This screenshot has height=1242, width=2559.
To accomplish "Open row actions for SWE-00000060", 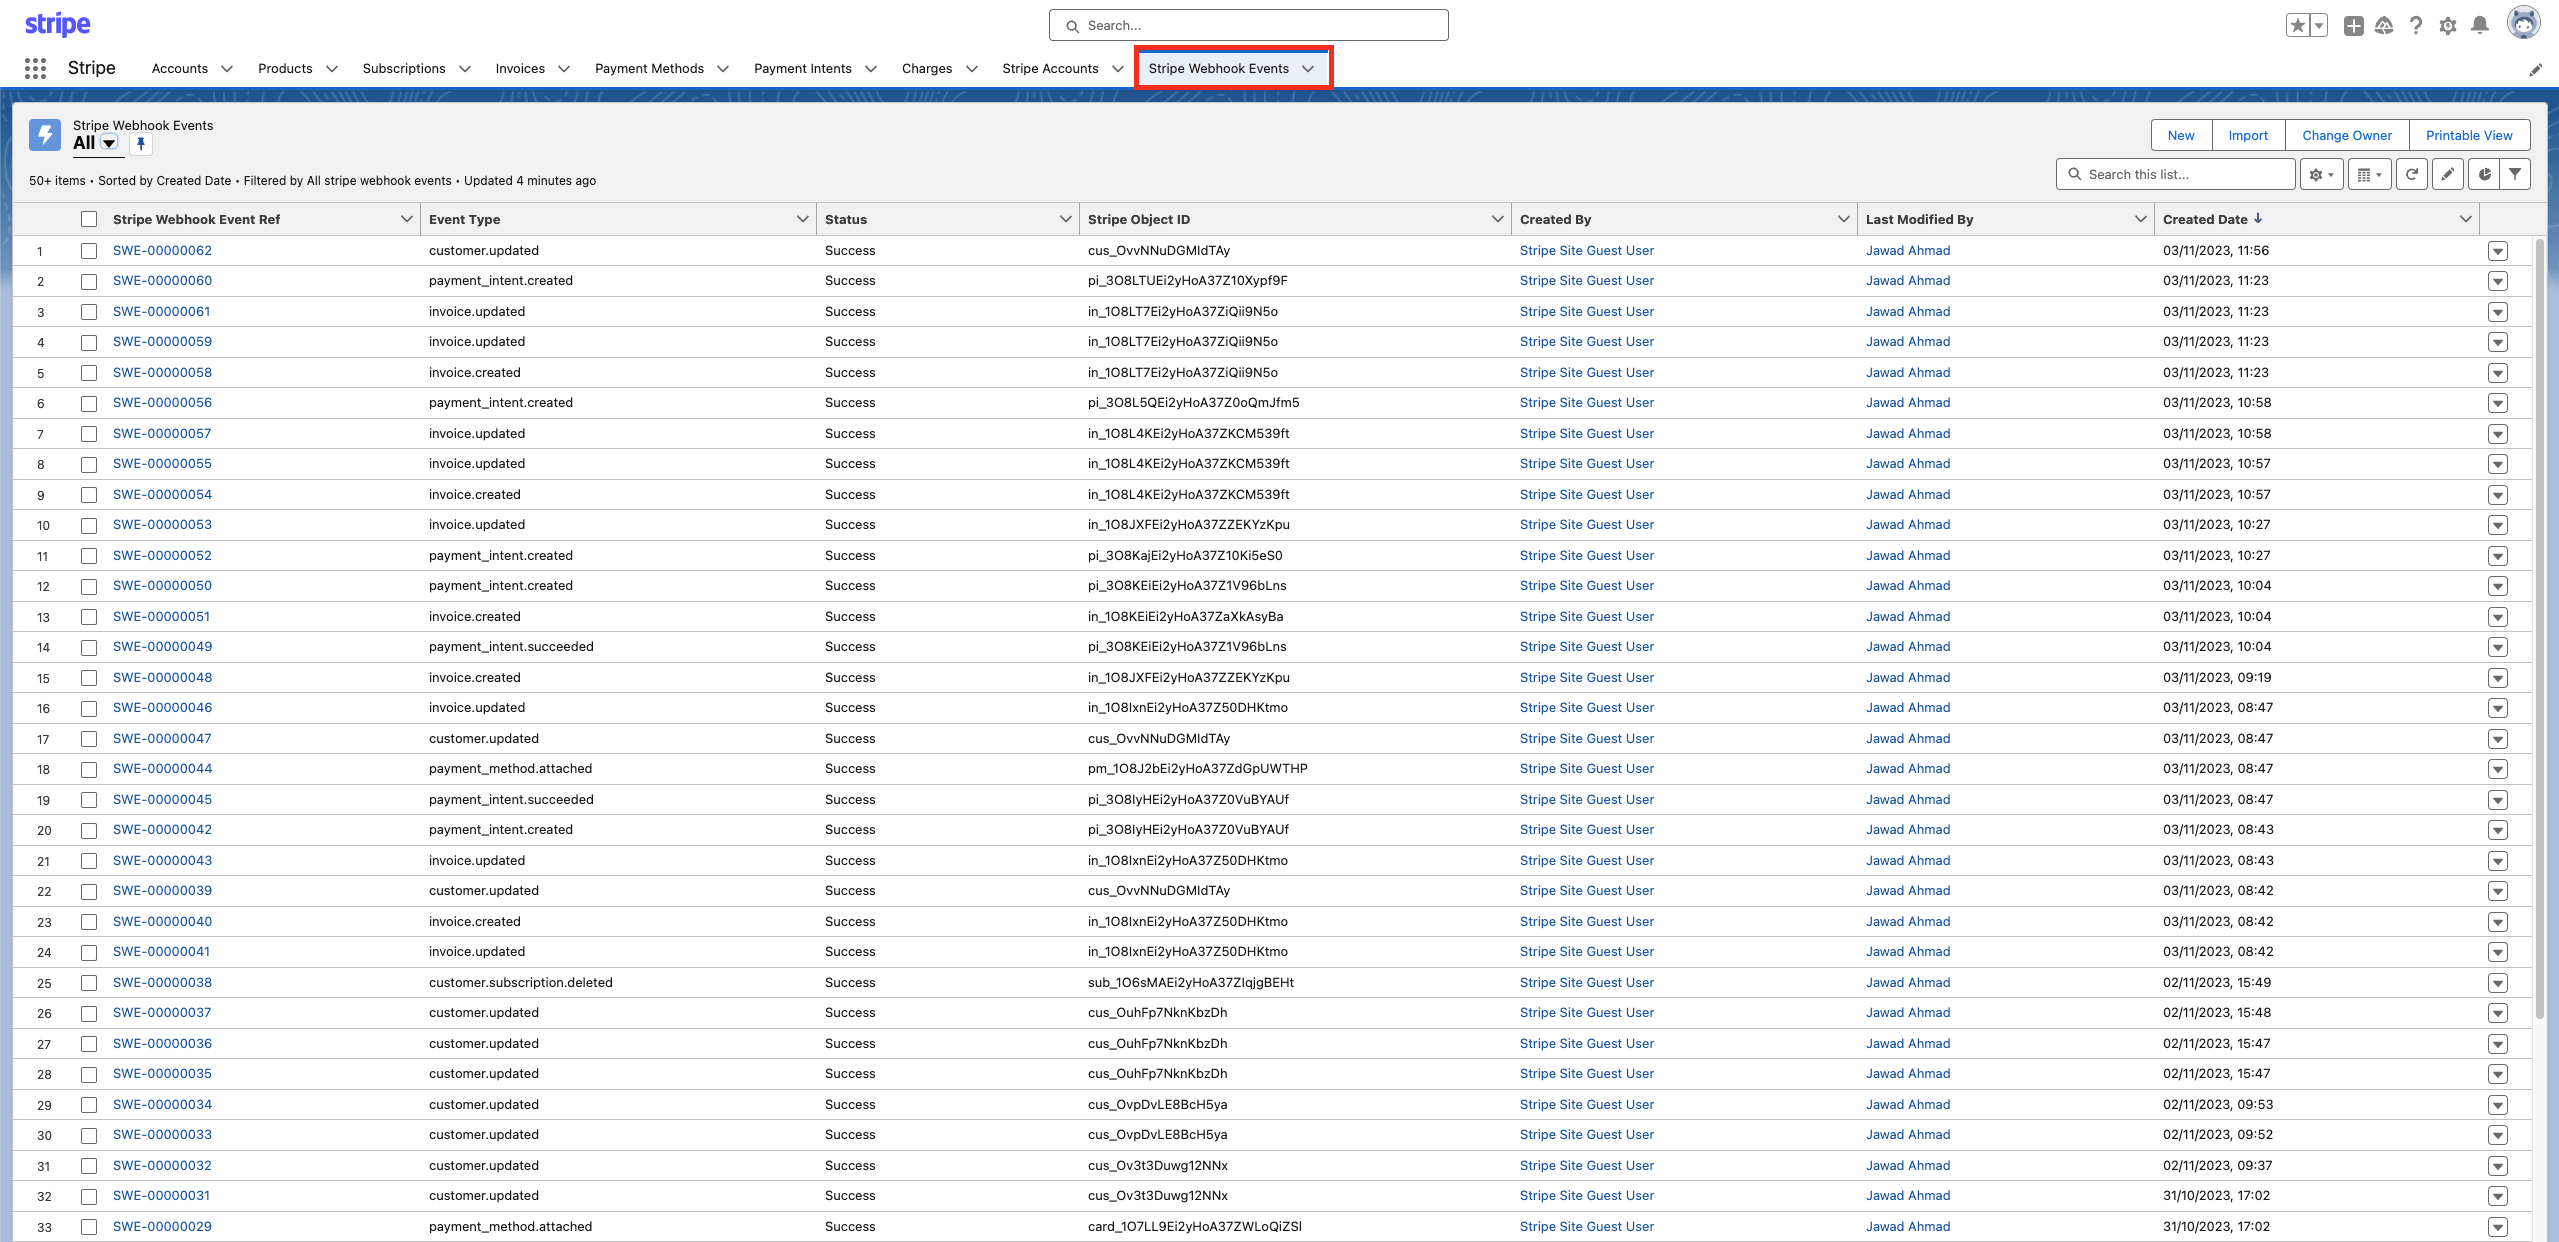I will 2497,281.
